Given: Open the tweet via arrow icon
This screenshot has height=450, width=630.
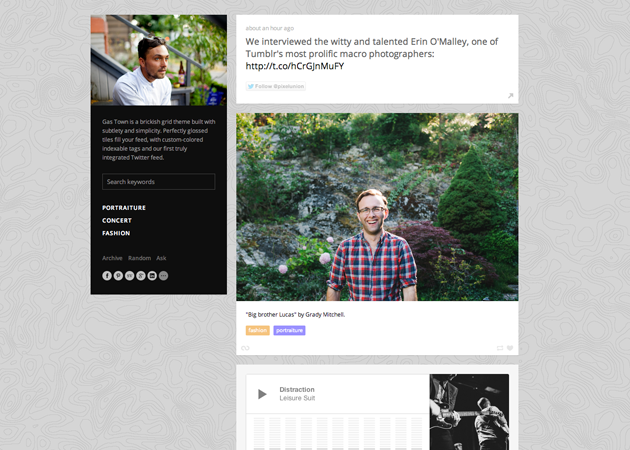Looking at the screenshot, I should click(510, 96).
